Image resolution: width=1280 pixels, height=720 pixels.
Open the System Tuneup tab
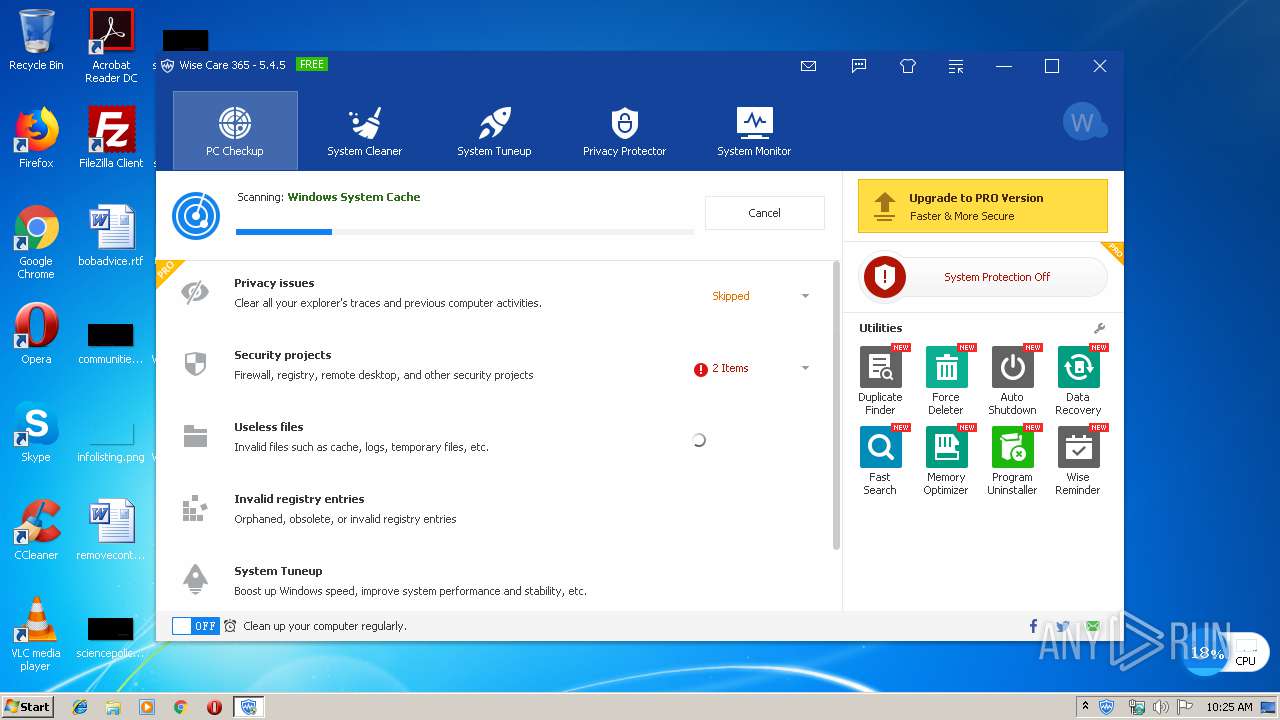494,130
